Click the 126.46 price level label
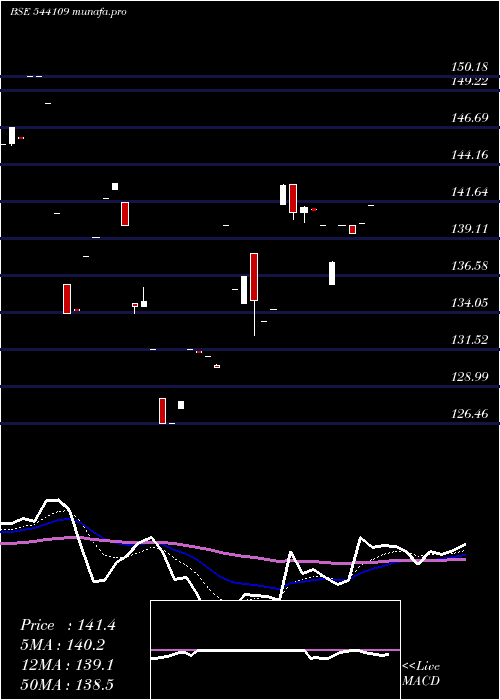 [x=469, y=414]
